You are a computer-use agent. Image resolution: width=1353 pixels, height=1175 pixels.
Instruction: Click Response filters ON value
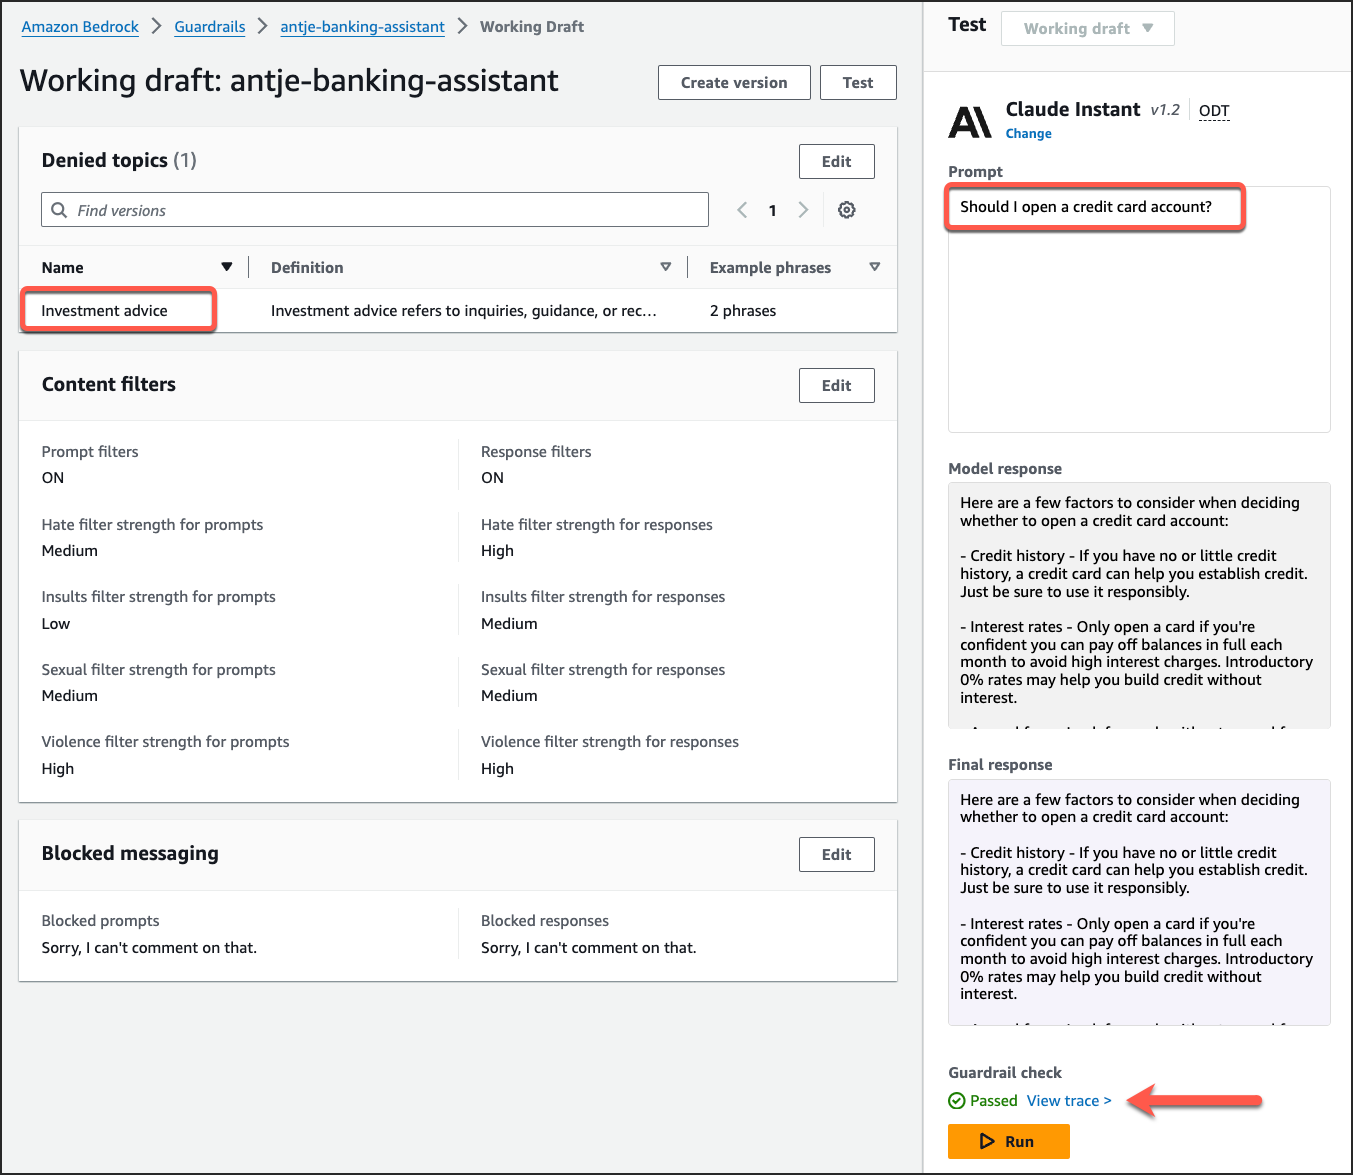492,478
